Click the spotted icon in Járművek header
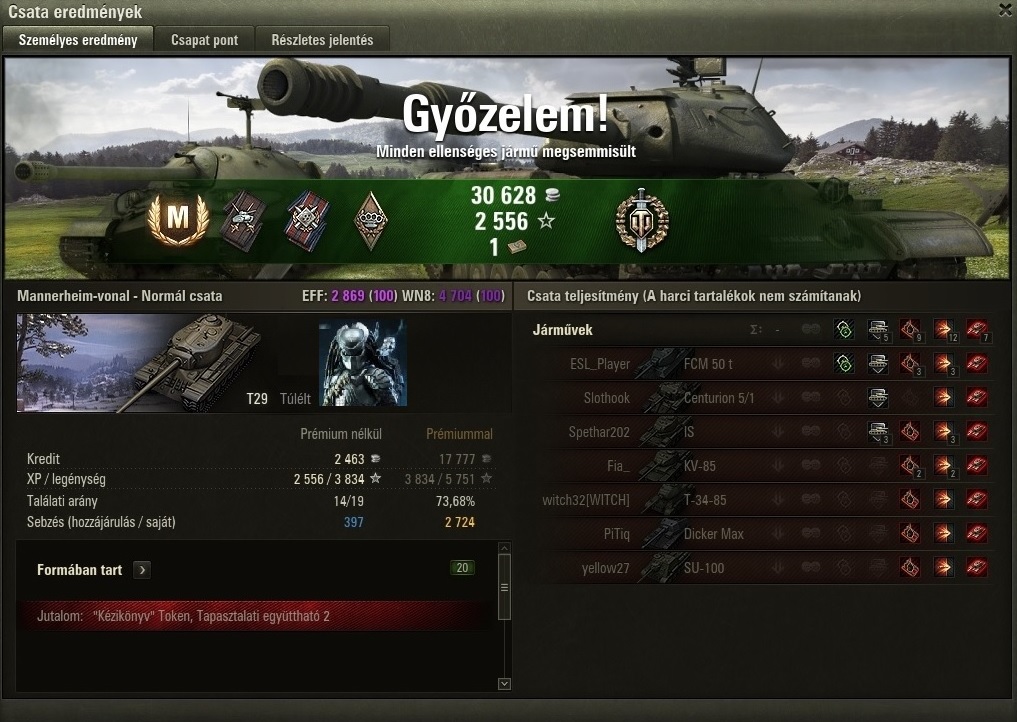 click(x=844, y=330)
